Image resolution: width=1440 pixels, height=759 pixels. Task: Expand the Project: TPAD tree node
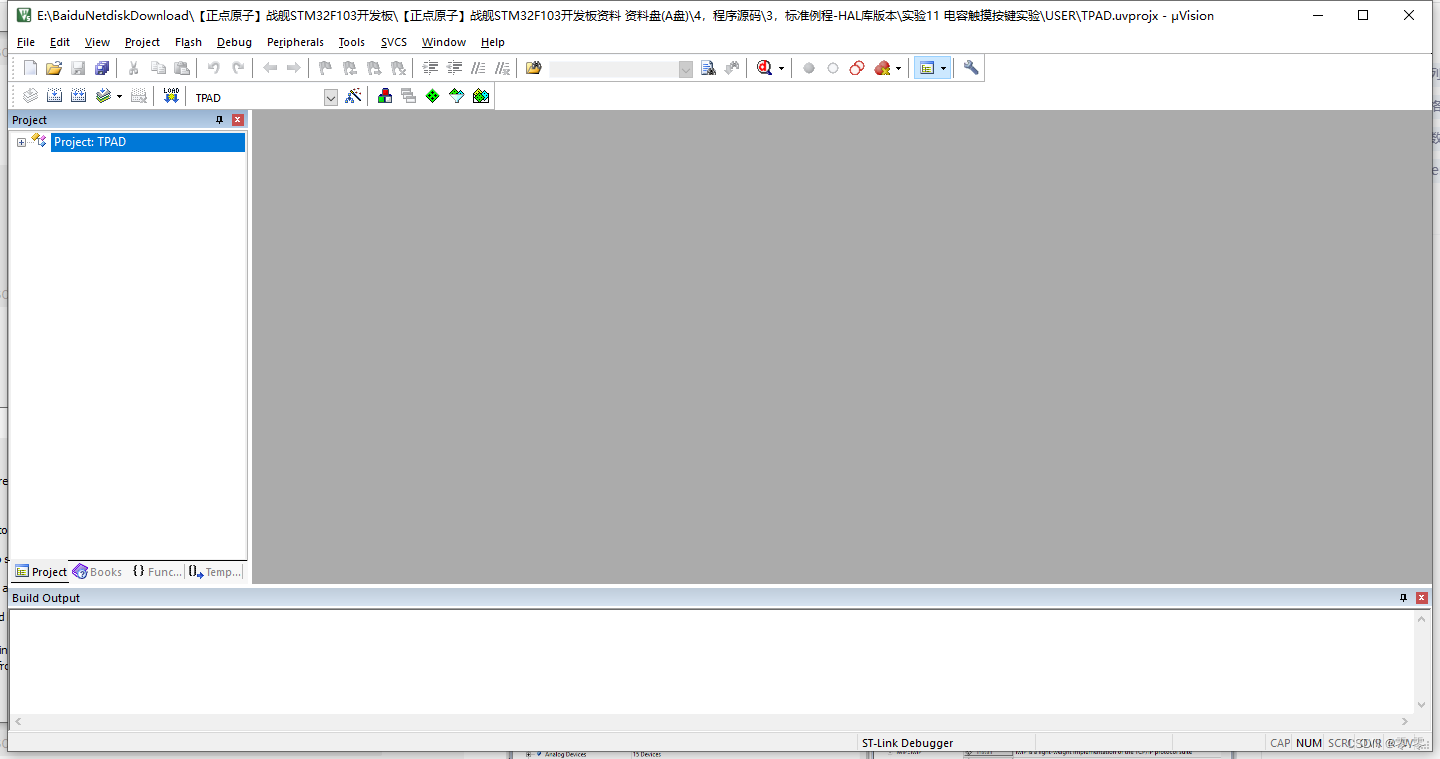21,142
